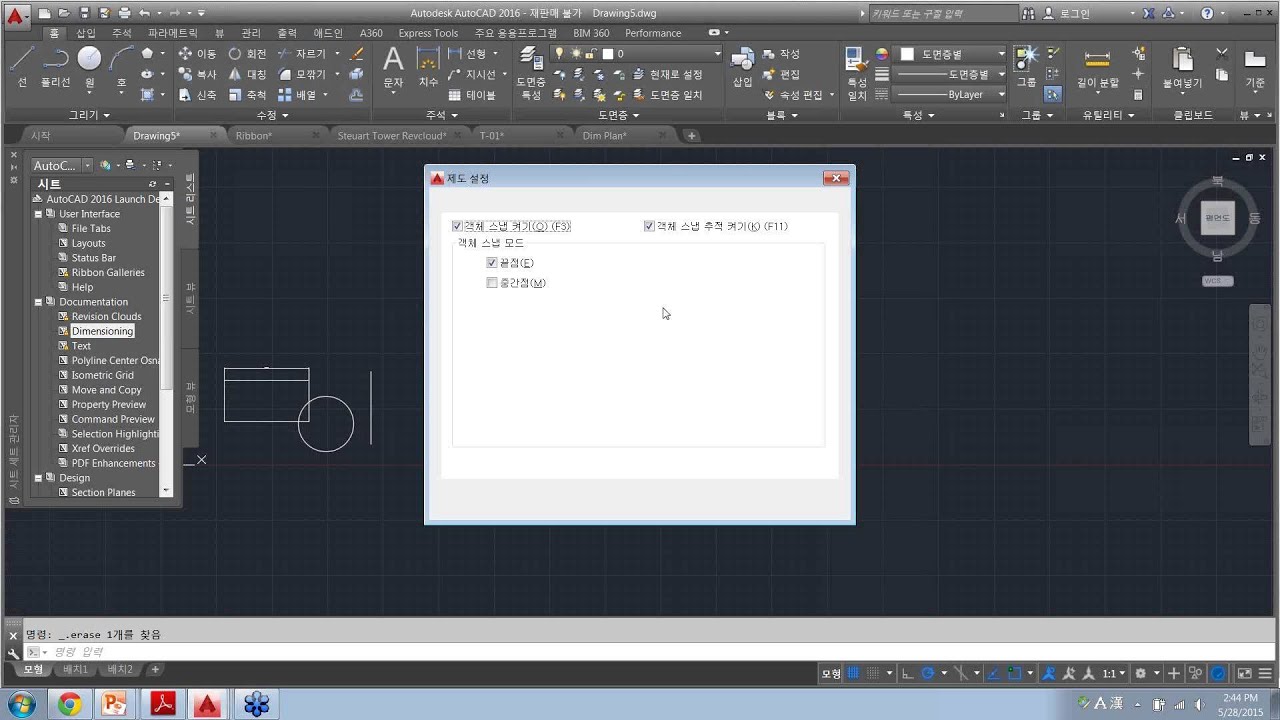Click the 속성 편집 (Edit Attributes) button
Screen dimensions: 1280x720
point(794,95)
